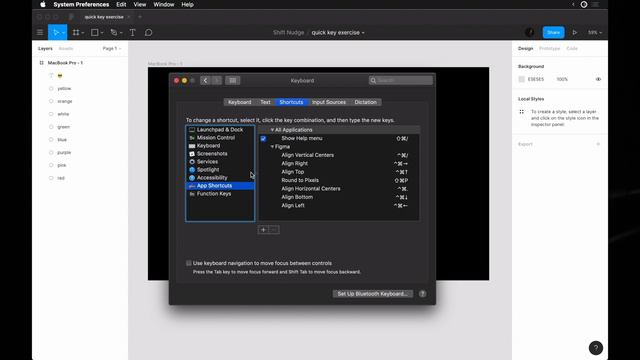The image size is (640, 360).
Task: Click the Figma home icon beside file tab
Action: coord(71,17)
